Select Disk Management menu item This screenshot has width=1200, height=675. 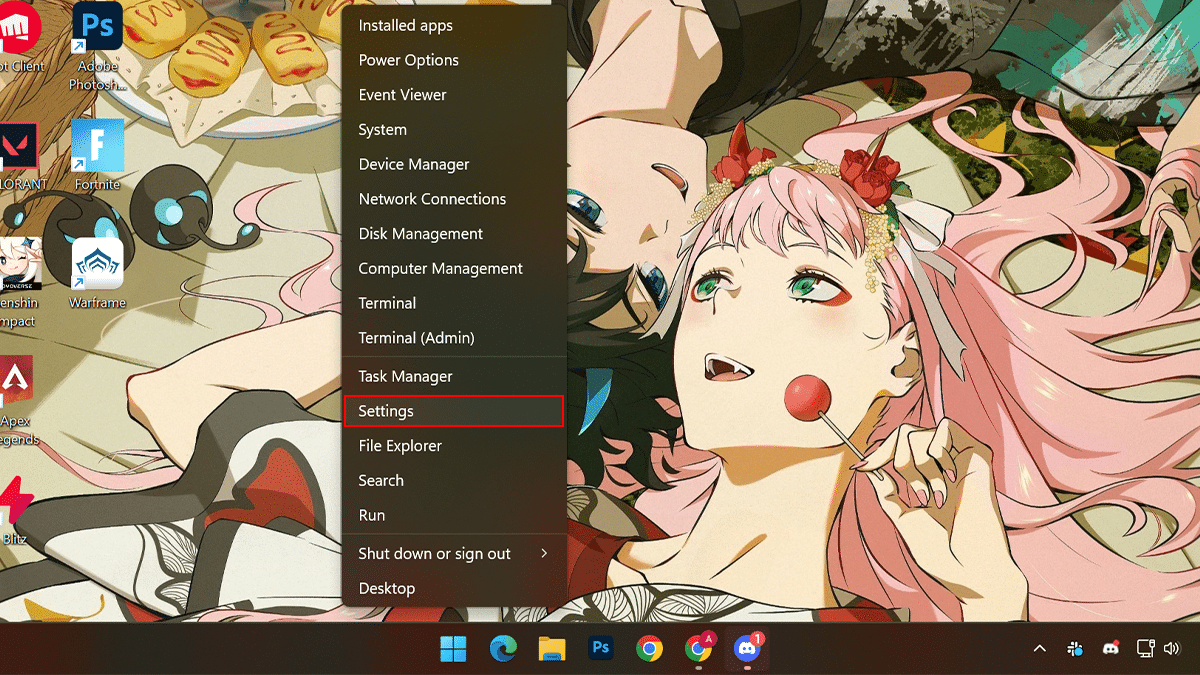click(420, 234)
